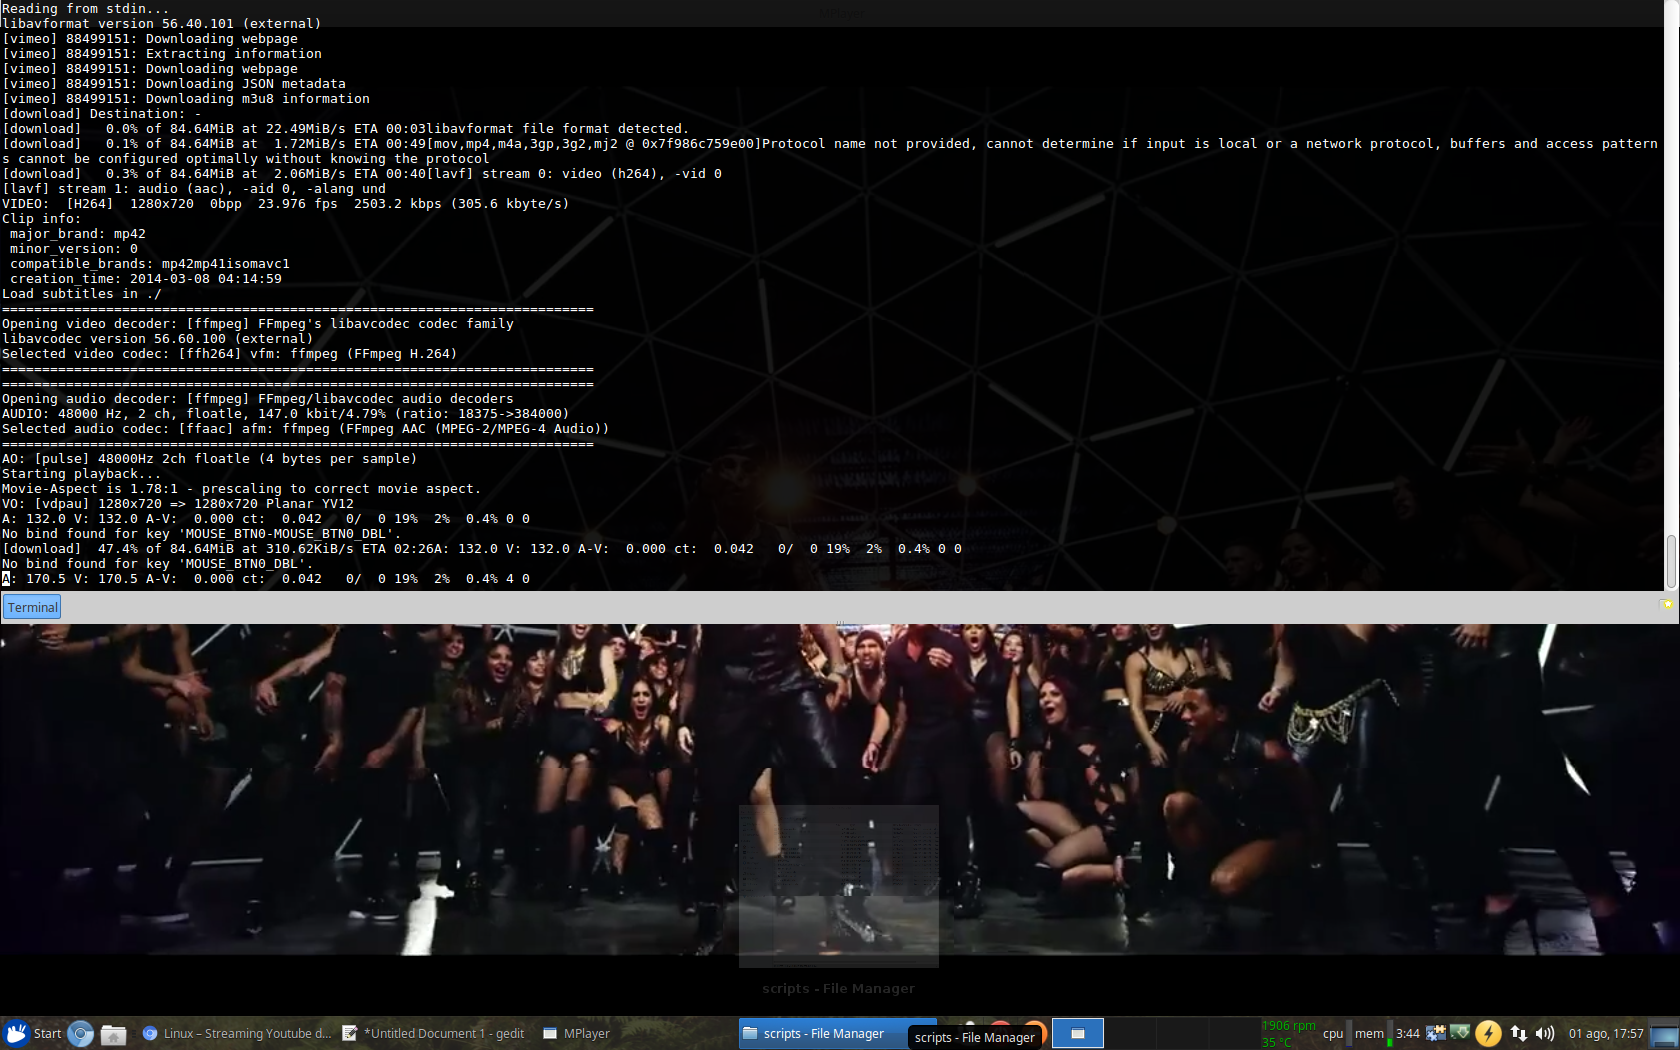This screenshot has width=1680, height=1050.
Task: Click the 'Clip info:' line
Action: pyautogui.click(x=42, y=219)
